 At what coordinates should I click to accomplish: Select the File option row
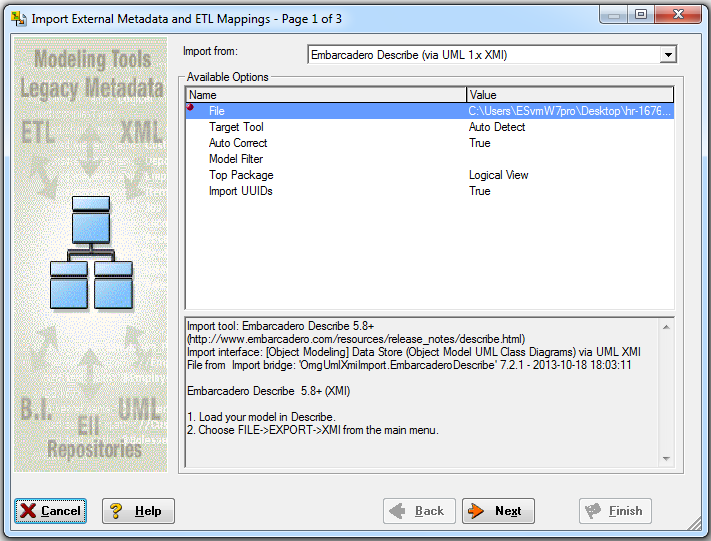[429, 111]
